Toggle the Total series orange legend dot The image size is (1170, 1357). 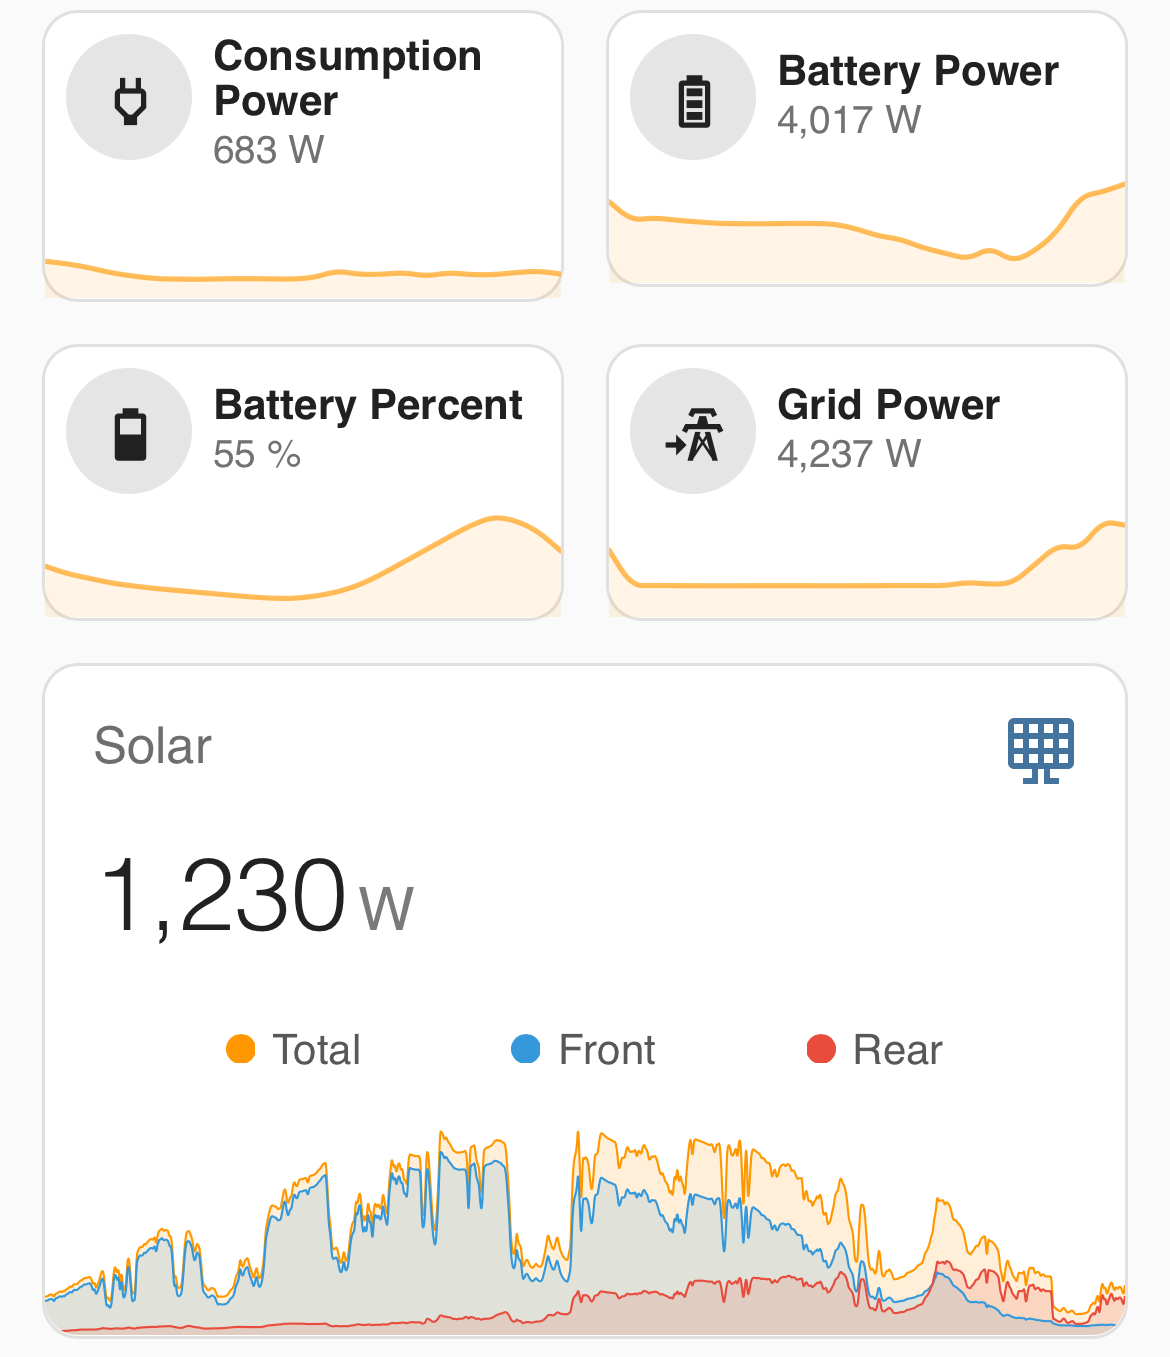241,1049
